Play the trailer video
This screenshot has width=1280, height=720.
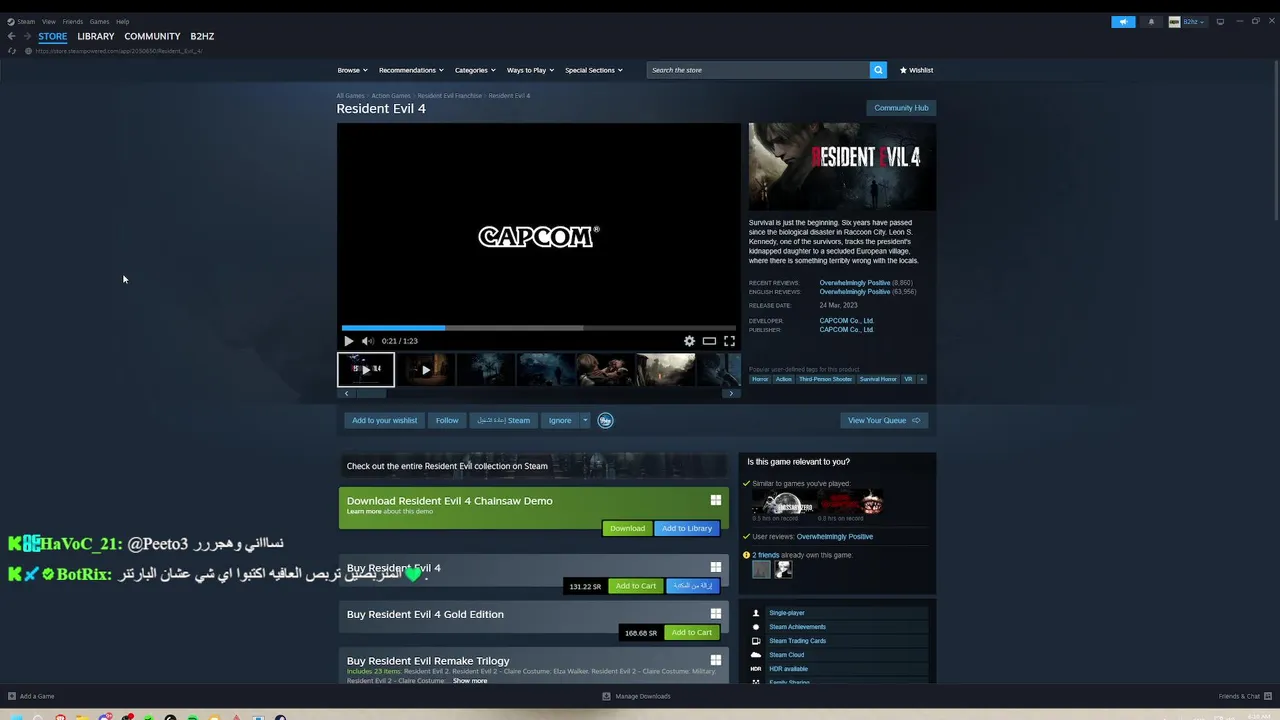click(348, 341)
